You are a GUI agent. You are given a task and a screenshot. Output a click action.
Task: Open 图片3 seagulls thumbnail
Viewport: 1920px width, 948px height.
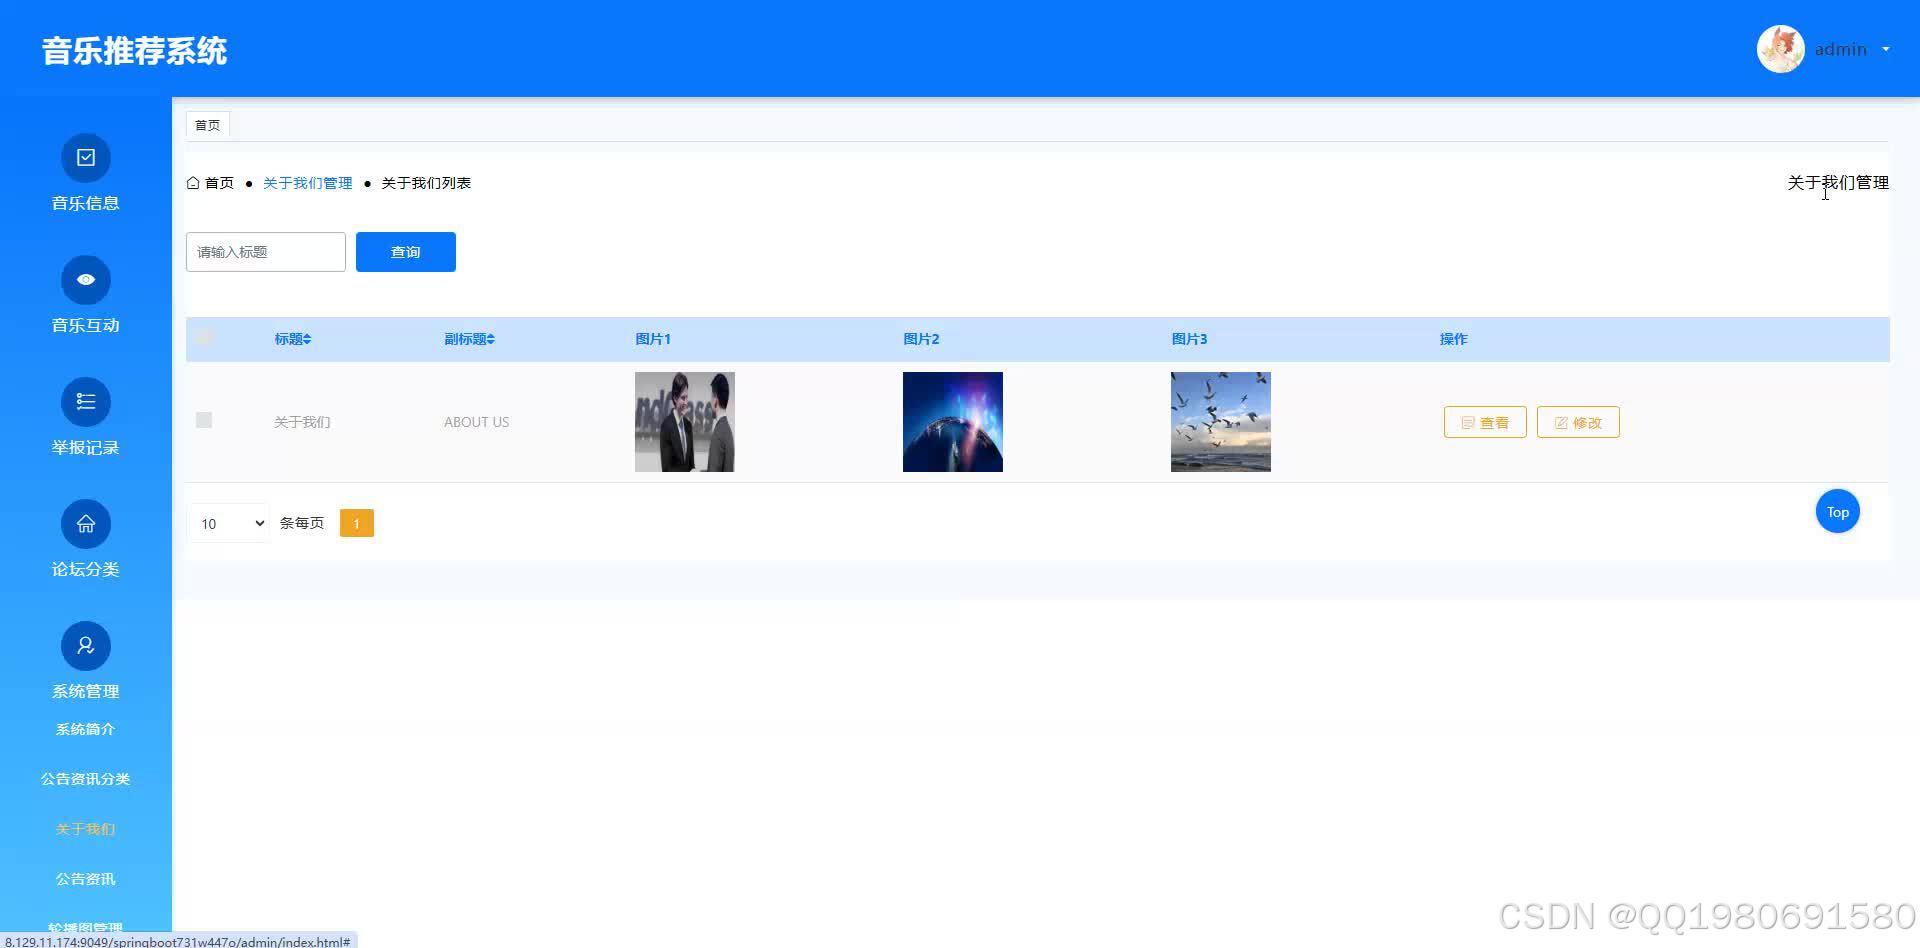point(1221,422)
